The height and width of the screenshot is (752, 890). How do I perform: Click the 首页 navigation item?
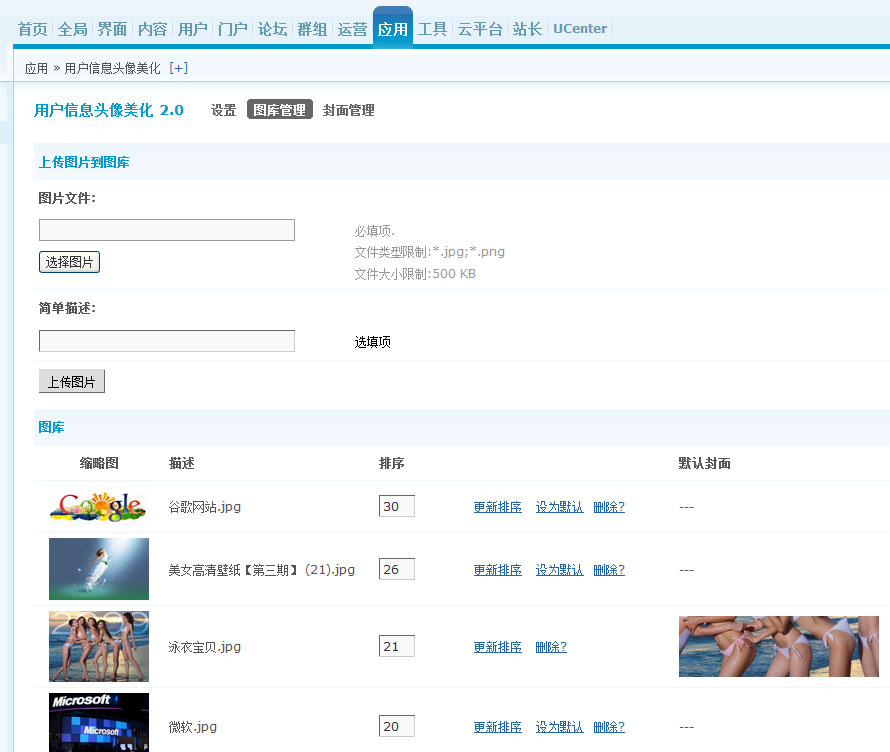pyautogui.click(x=32, y=29)
